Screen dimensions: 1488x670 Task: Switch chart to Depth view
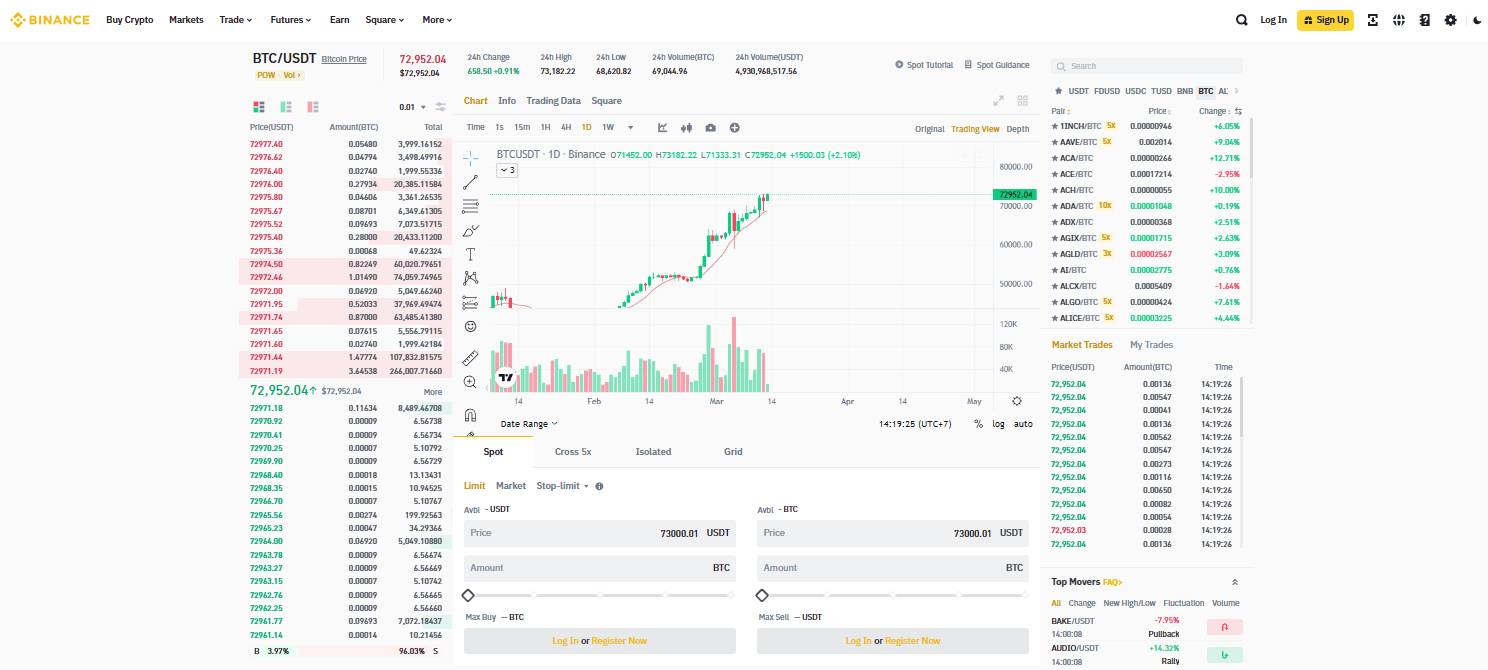(x=1017, y=129)
